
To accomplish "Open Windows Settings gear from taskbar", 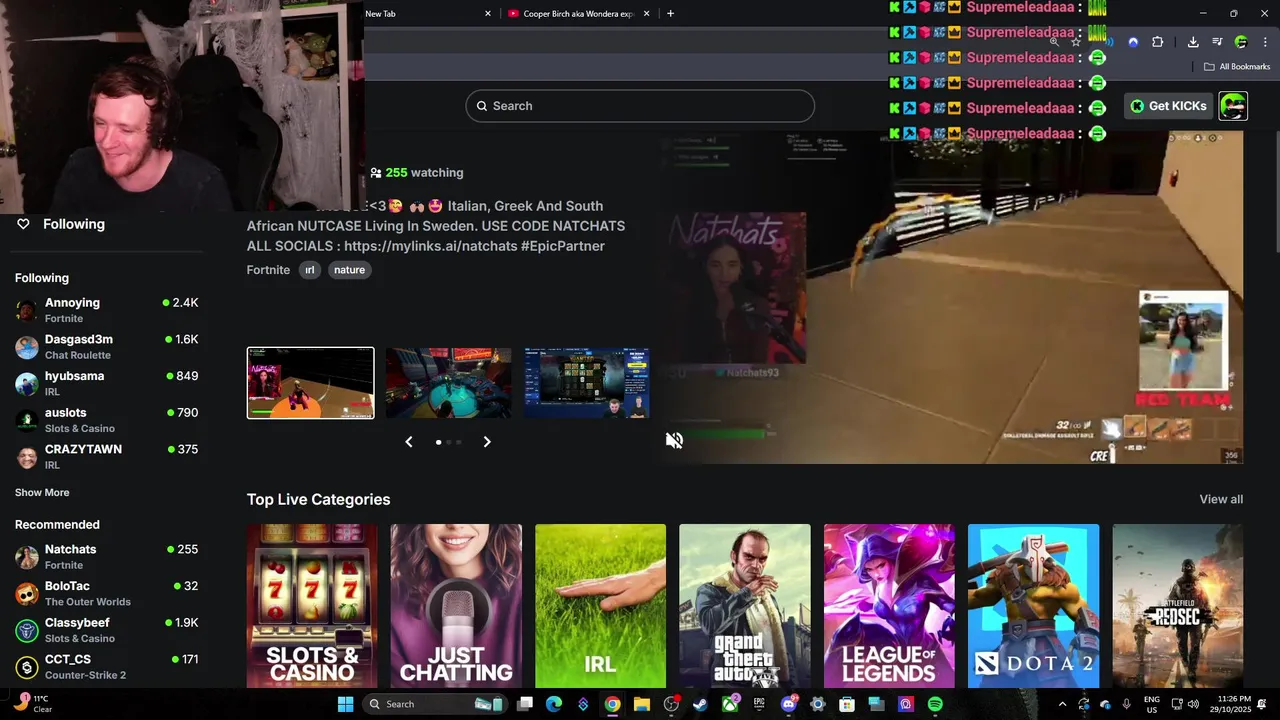I will tap(818, 704).
